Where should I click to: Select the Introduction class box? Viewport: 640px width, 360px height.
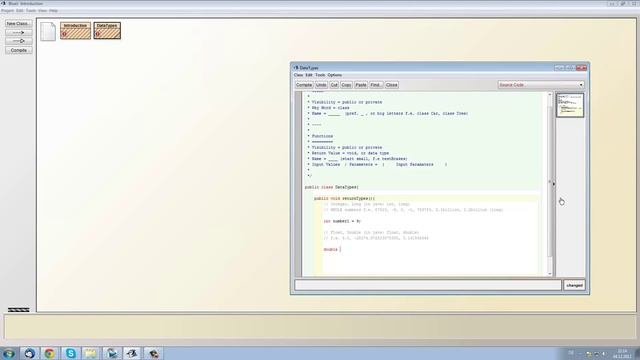click(x=76, y=31)
